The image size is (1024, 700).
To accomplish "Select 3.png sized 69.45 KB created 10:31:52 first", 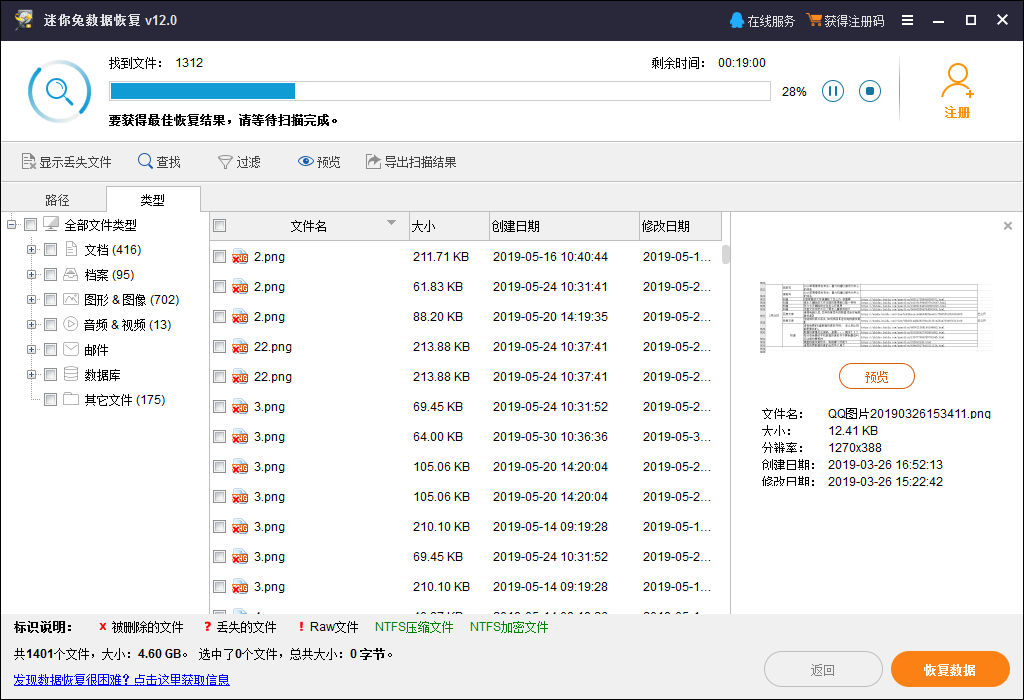I will pos(465,407).
